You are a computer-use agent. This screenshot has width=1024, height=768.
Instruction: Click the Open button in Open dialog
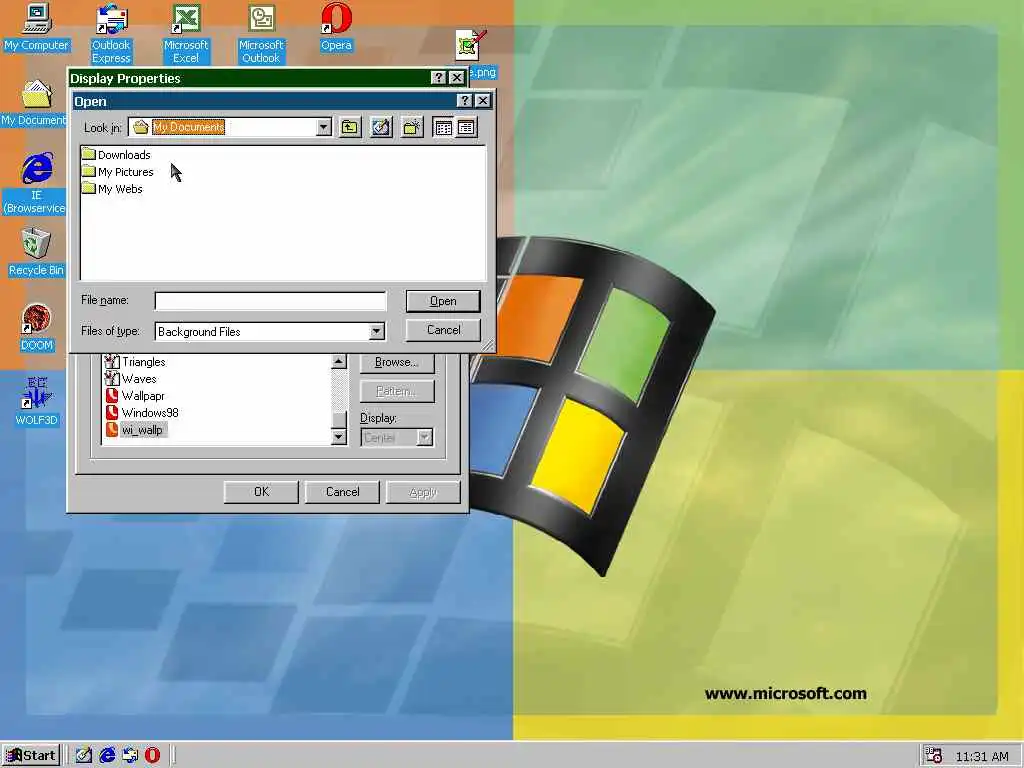click(443, 301)
